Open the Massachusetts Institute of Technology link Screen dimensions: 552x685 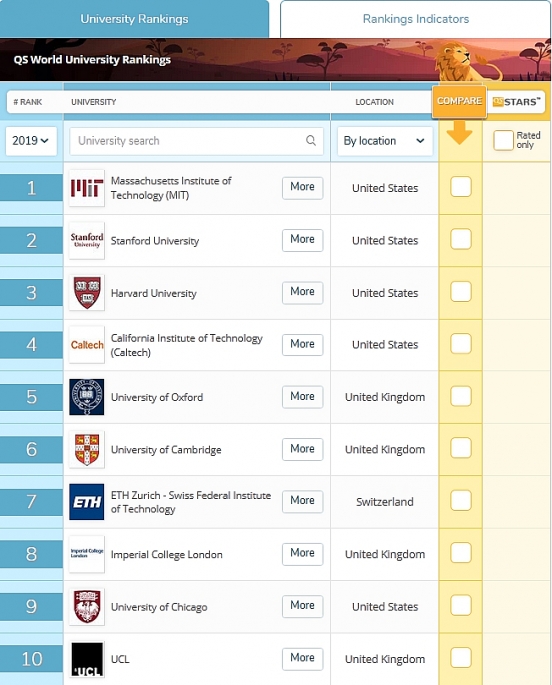pos(171,188)
